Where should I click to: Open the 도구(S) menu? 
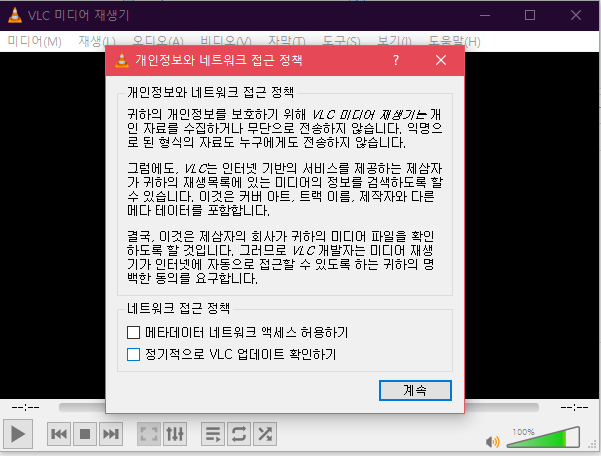tap(341, 41)
